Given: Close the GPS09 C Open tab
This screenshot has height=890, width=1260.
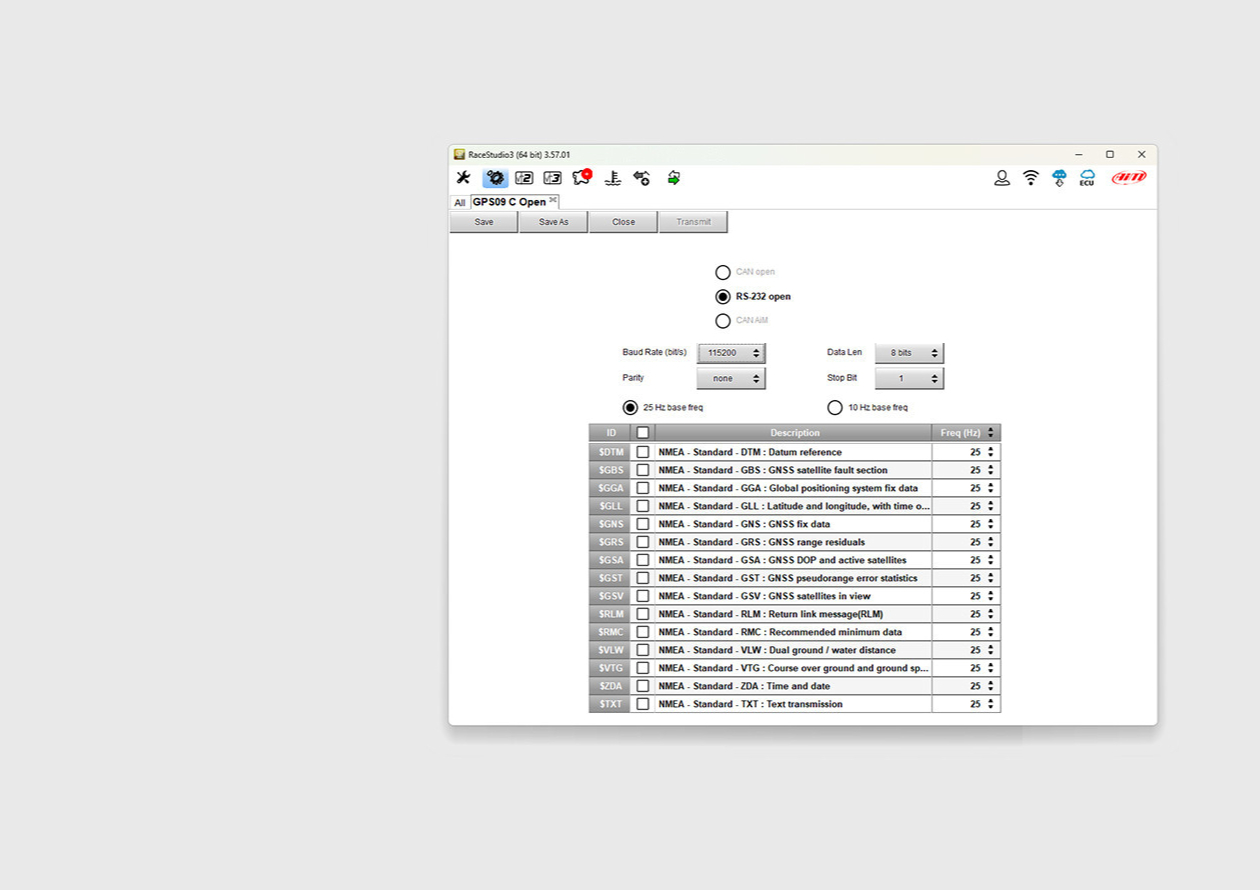Looking at the screenshot, I should [x=553, y=200].
